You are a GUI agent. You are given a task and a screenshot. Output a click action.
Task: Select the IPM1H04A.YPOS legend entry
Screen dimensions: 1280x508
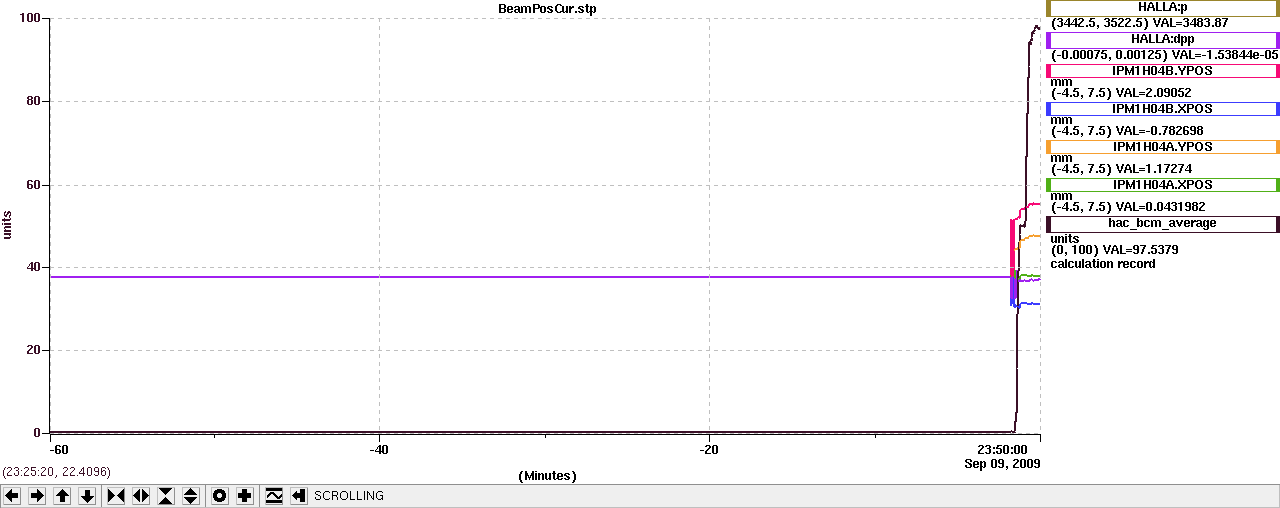click(x=1162, y=147)
